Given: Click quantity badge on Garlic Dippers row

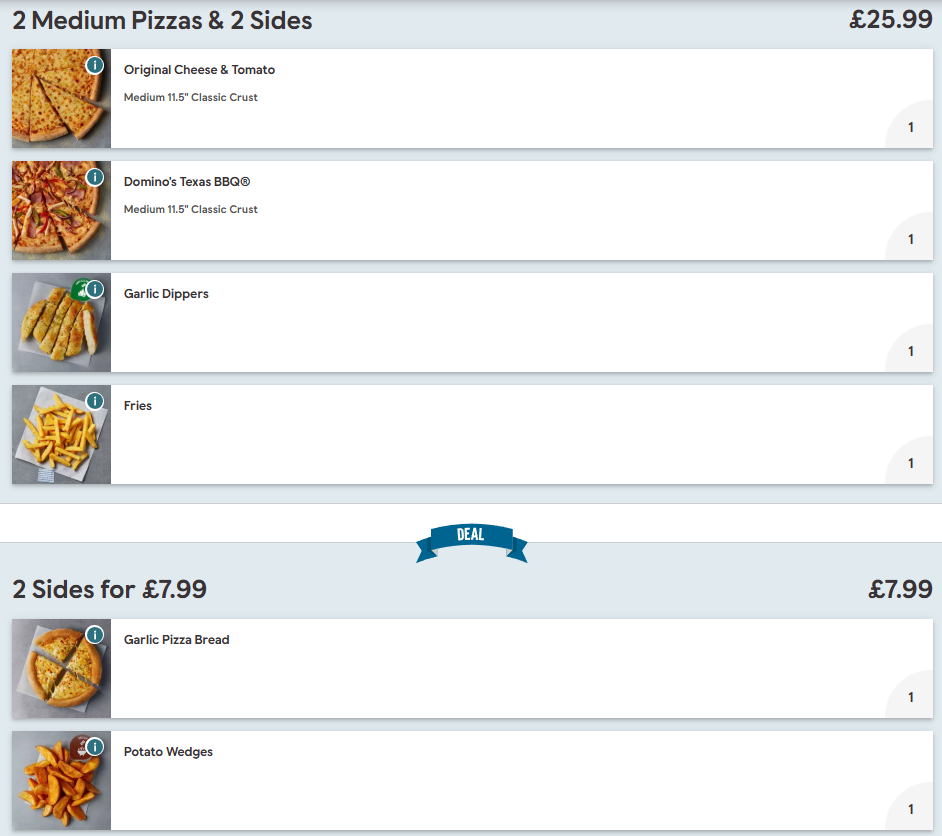Looking at the screenshot, I should (x=911, y=351).
